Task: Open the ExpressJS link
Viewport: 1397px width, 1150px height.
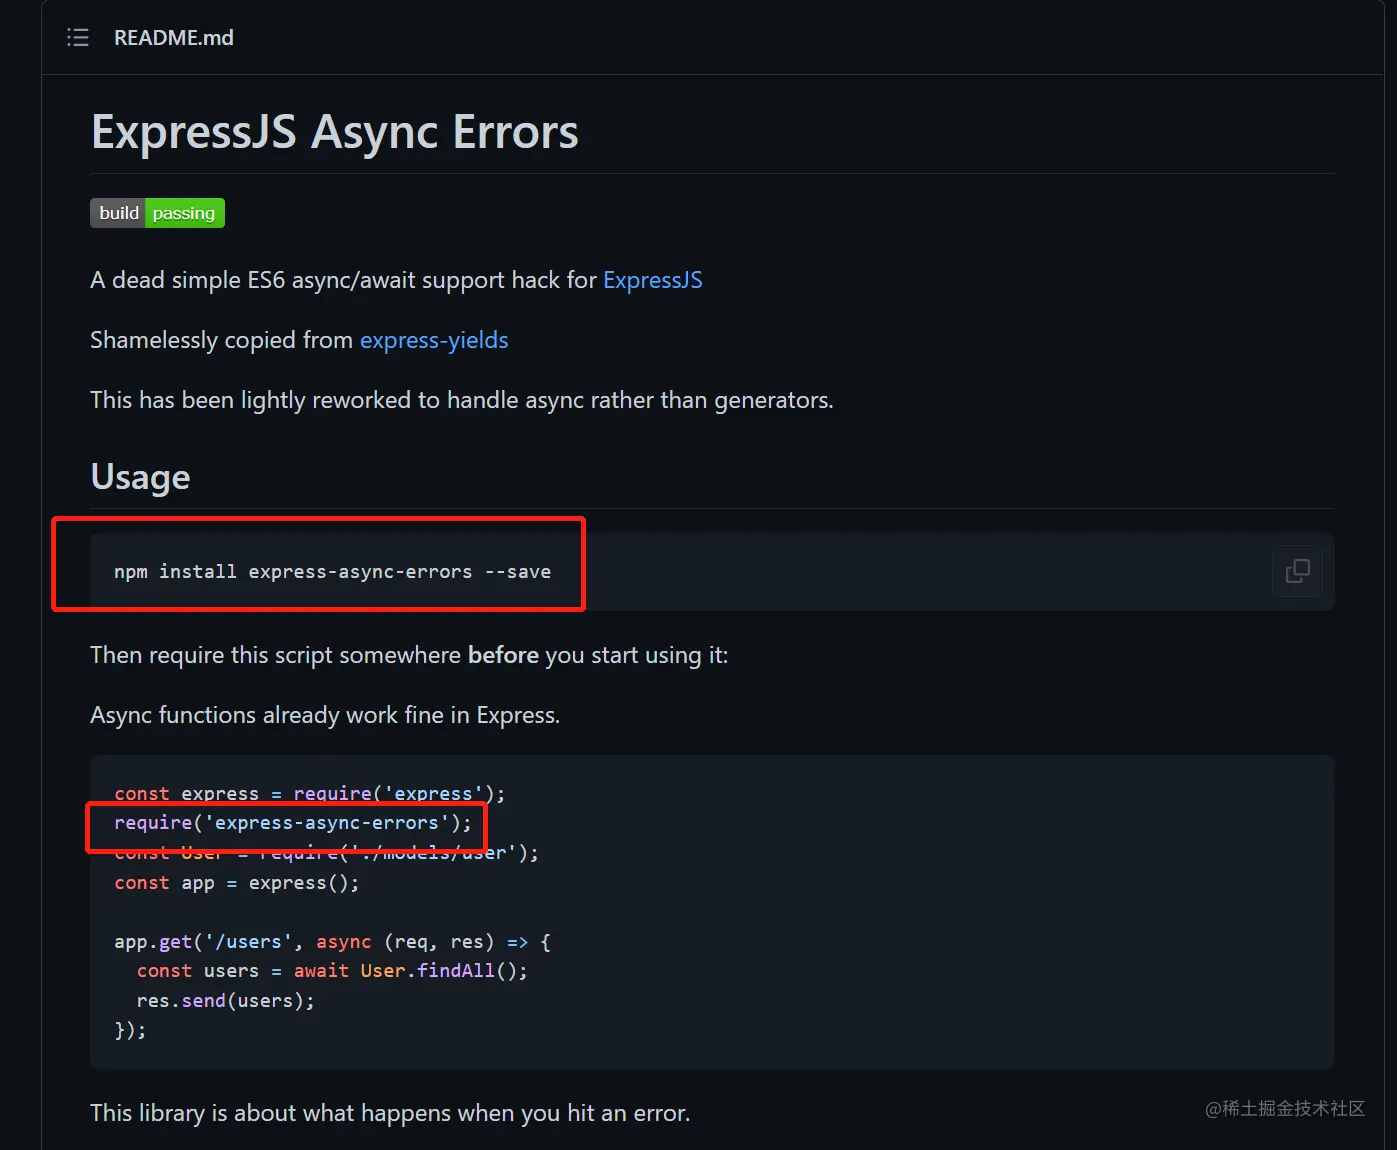Action: tap(652, 280)
